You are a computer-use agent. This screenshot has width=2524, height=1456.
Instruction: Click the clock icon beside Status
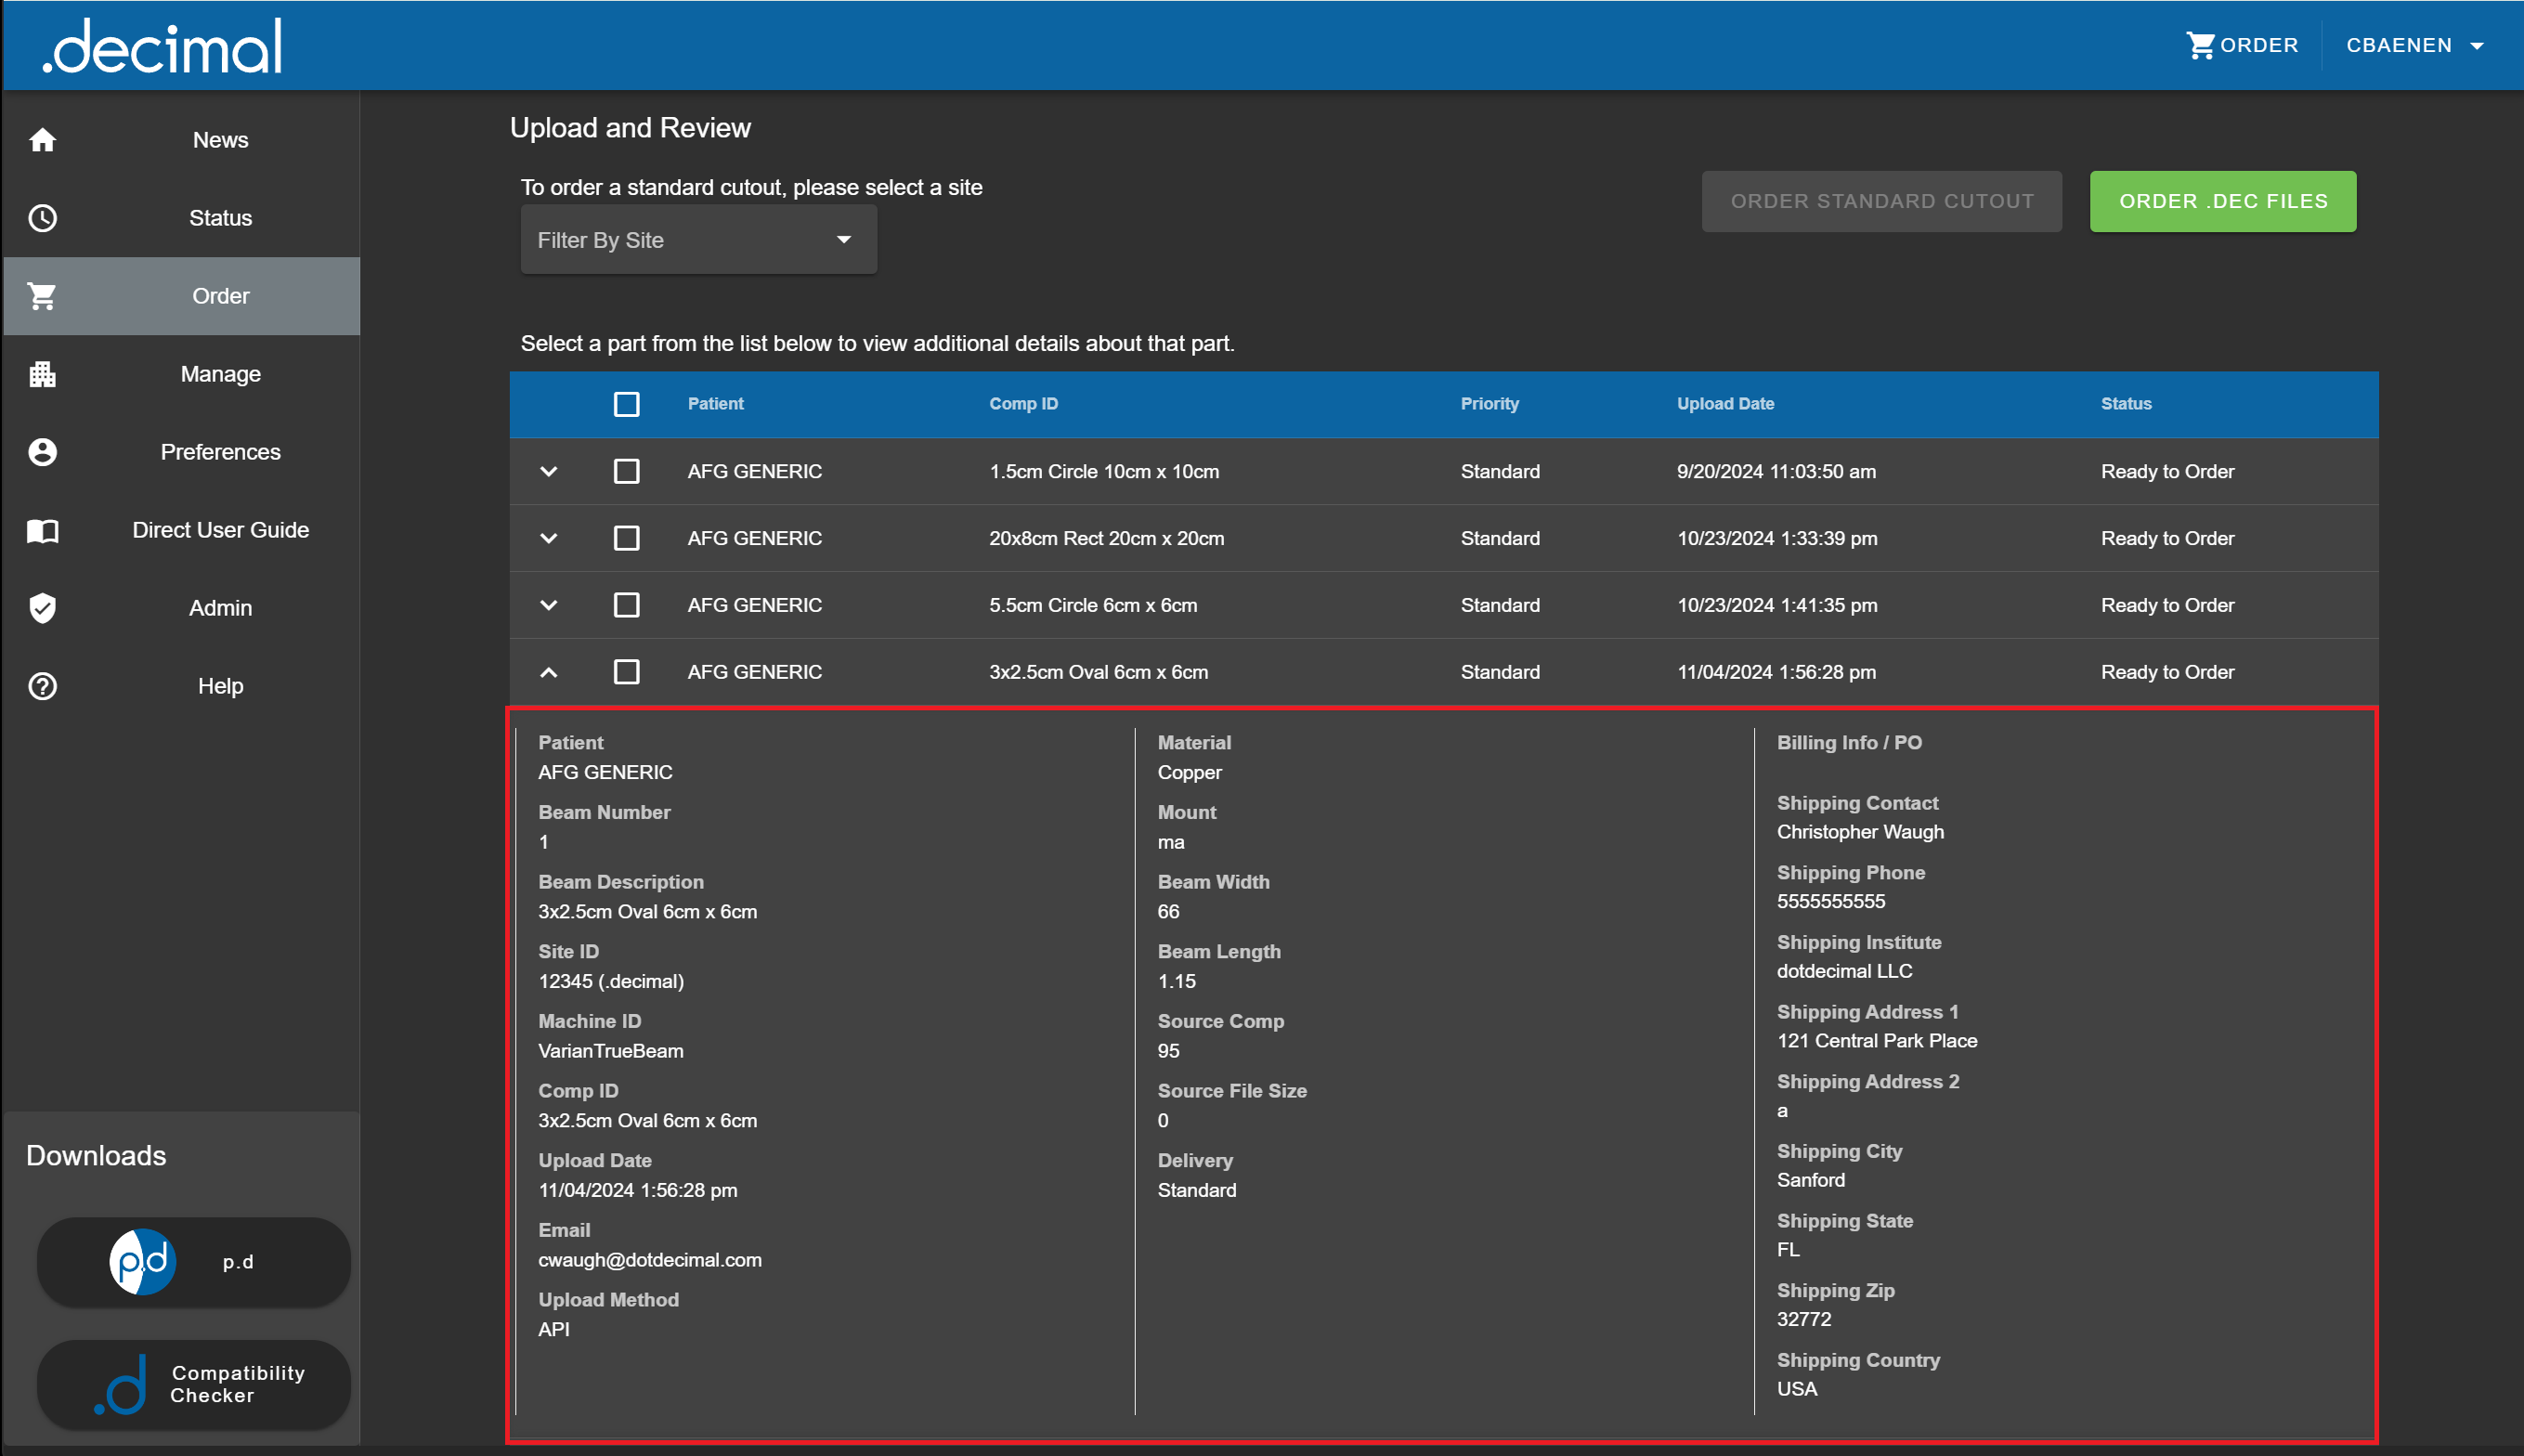coord(42,218)
